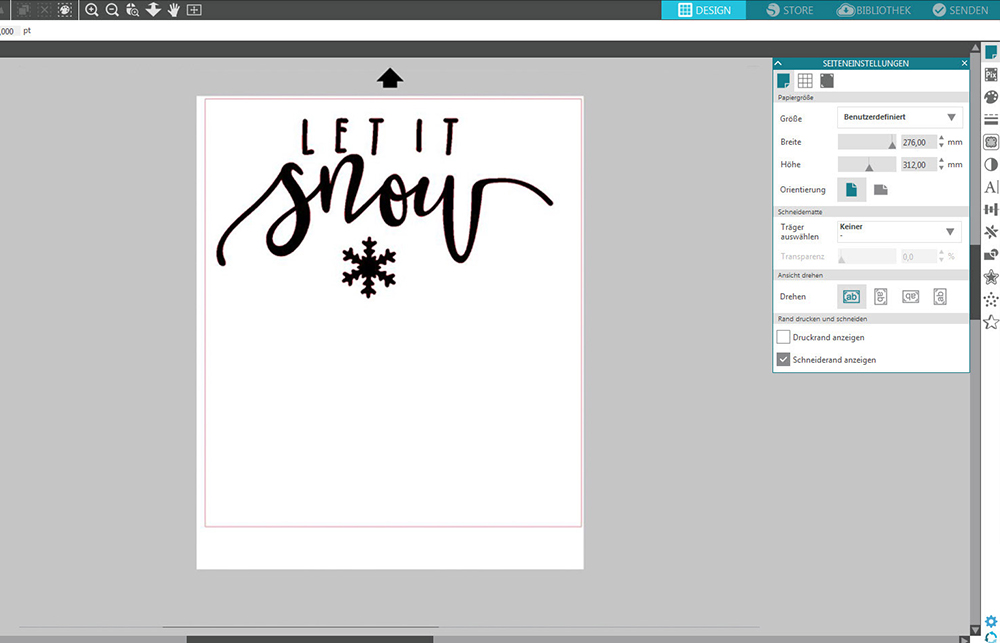The height and width of the screenshot is (643, 1000).
Task: Enable the Druckrand anzeigen checkbox
Action: click(784, 338)
